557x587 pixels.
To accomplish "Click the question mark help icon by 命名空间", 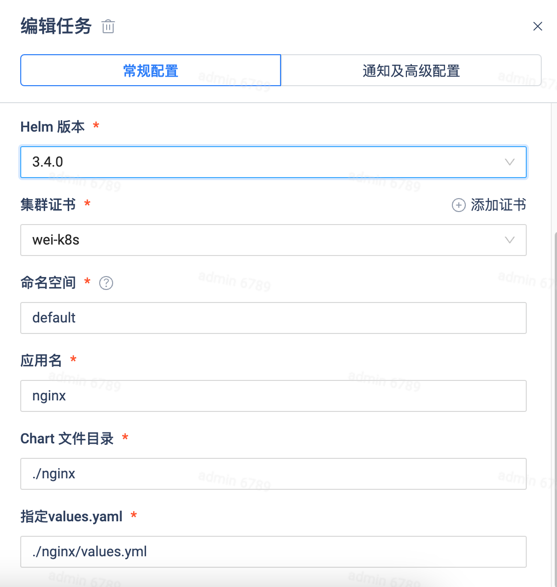I will click(x=106, y=283).
